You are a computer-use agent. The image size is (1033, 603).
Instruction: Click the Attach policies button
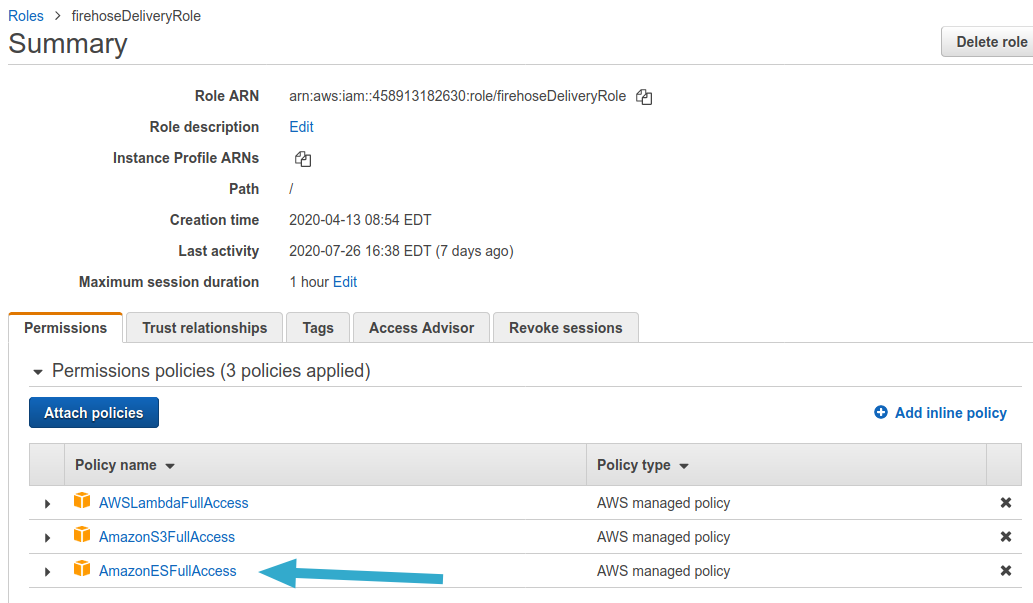(x=94, y=413)
